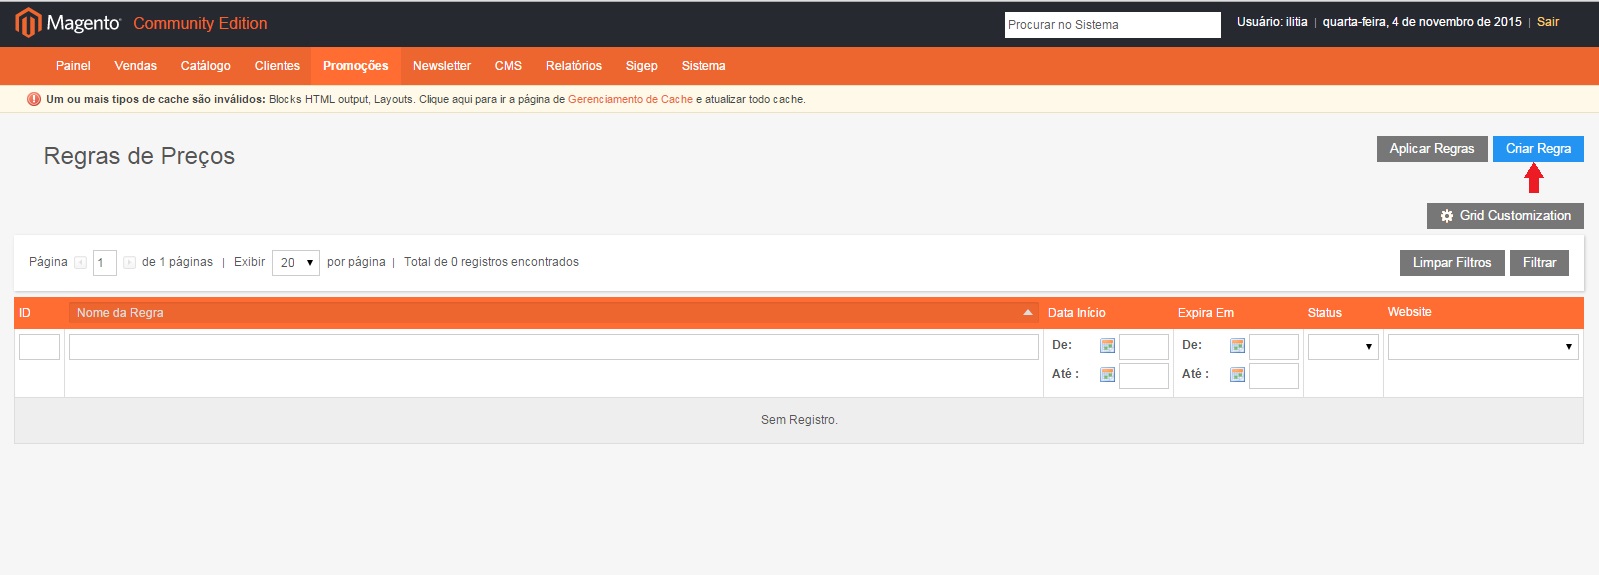Open calendar for Data Início Até date
The width and height of the screenshot is (1599, 575).
coord(1107,375)
